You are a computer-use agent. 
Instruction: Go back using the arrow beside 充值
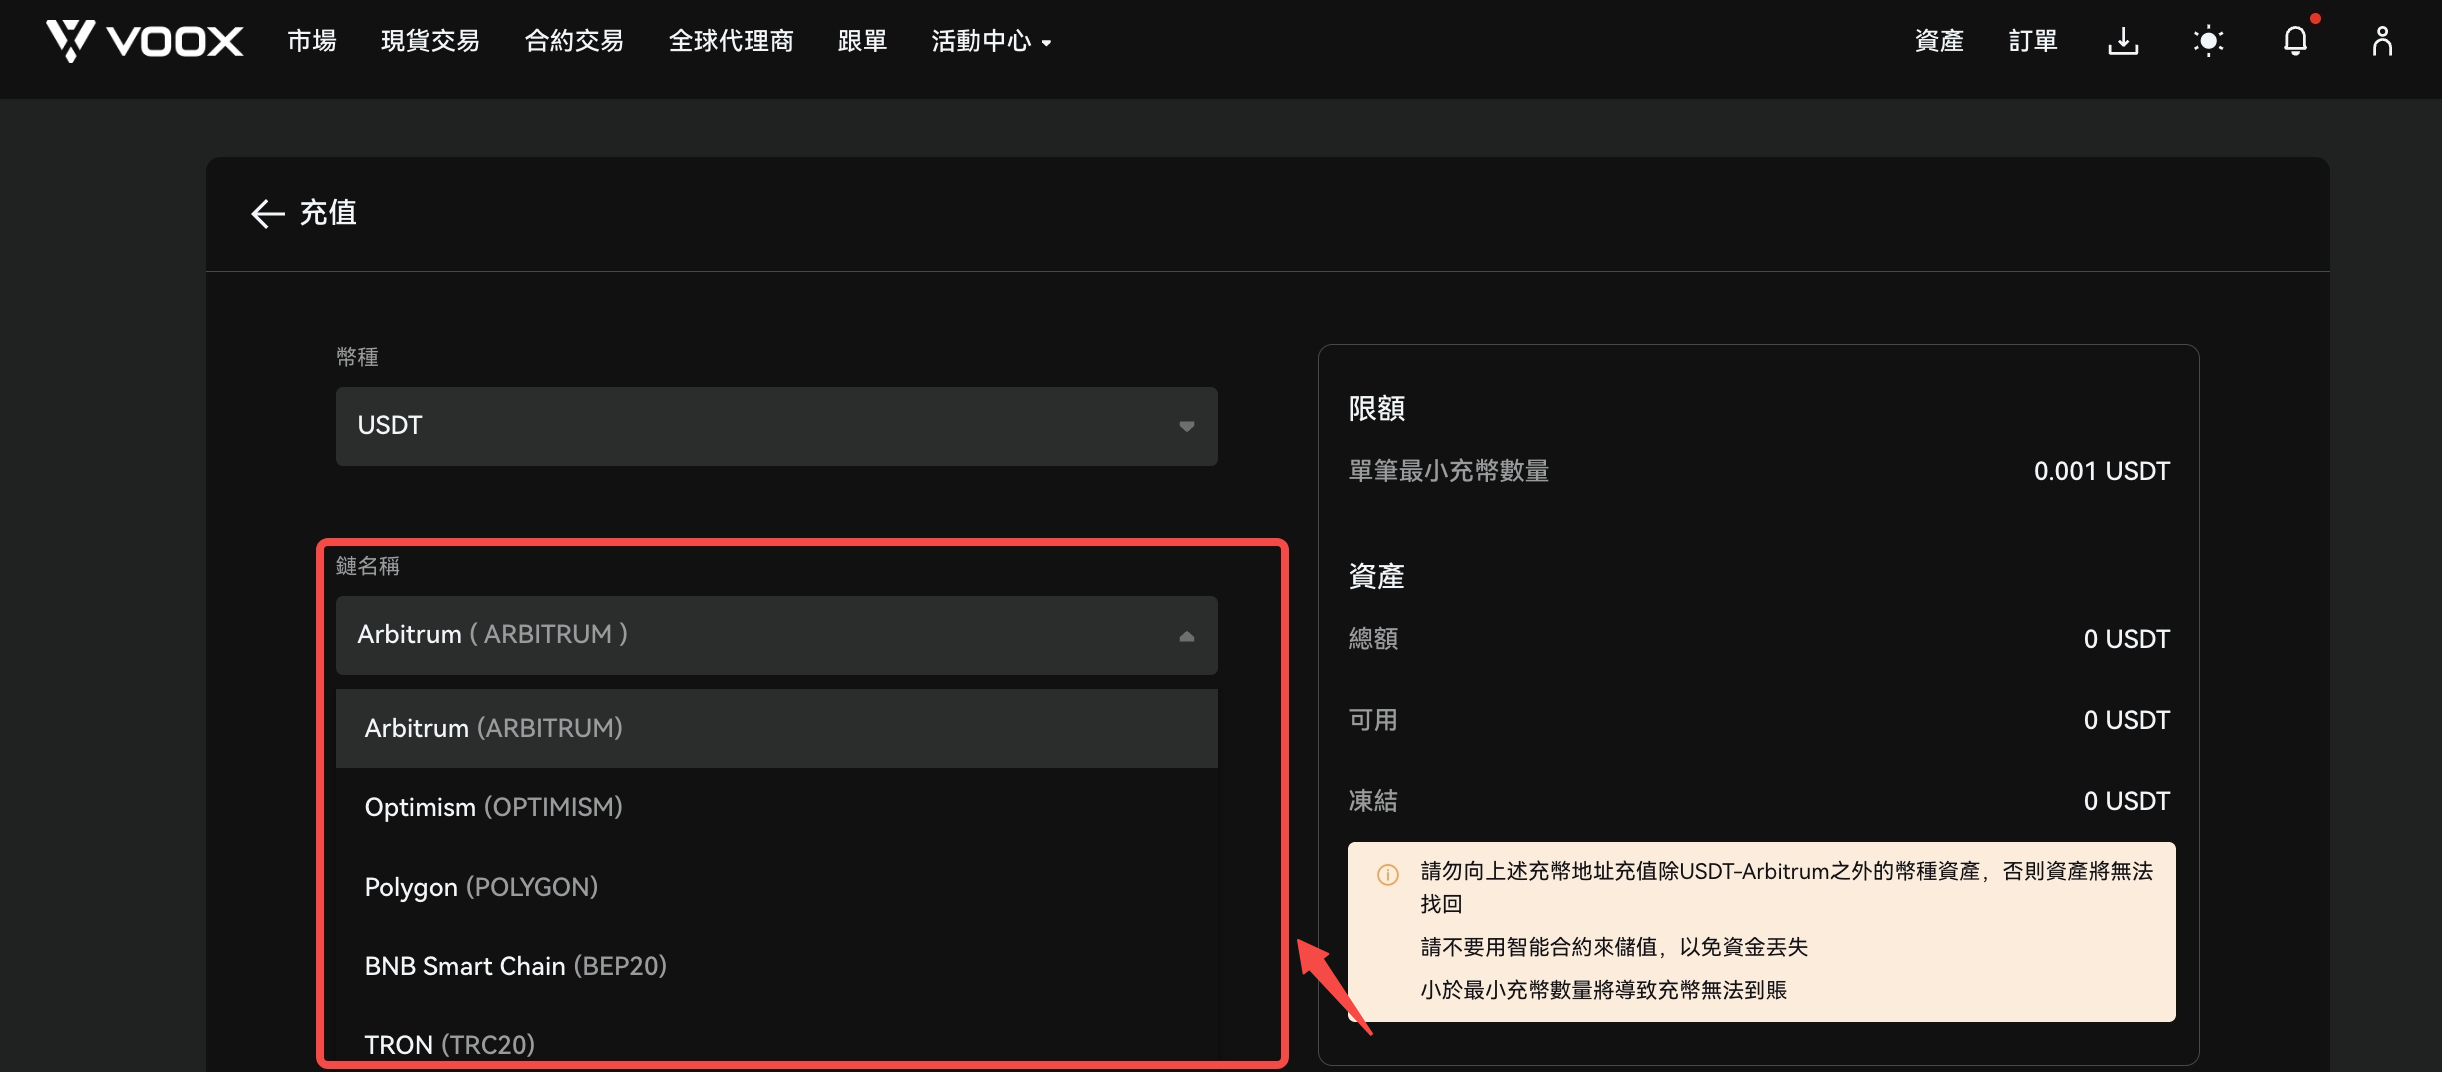pos(267,213)
